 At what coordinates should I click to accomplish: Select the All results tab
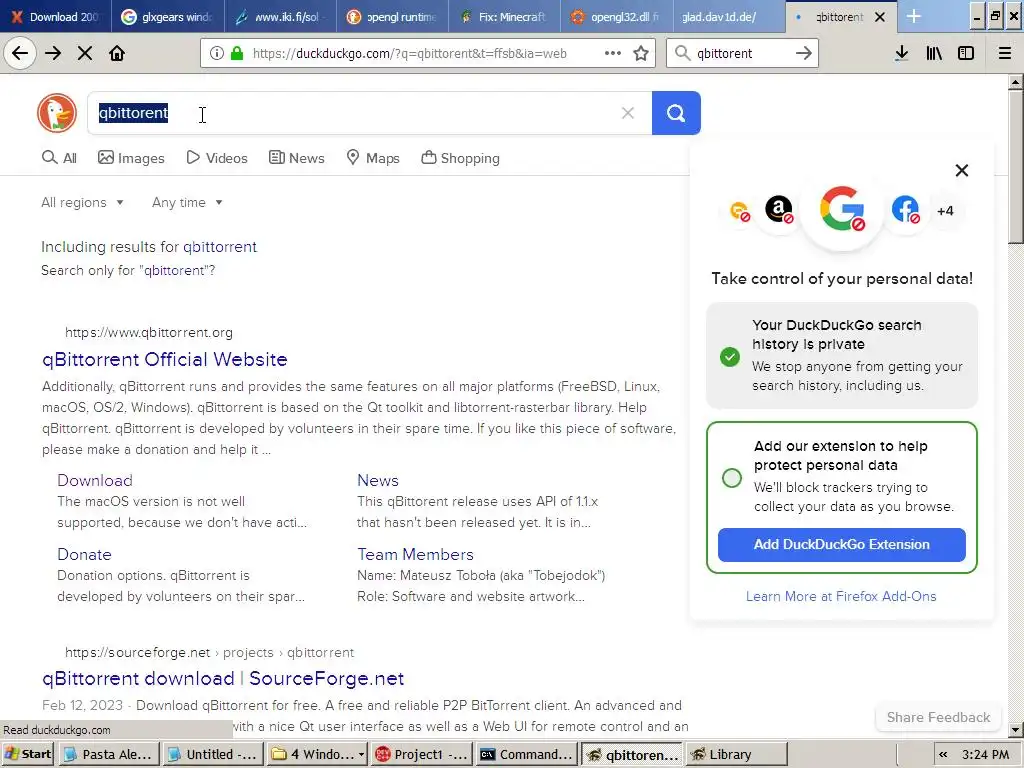tap(59, 158)
